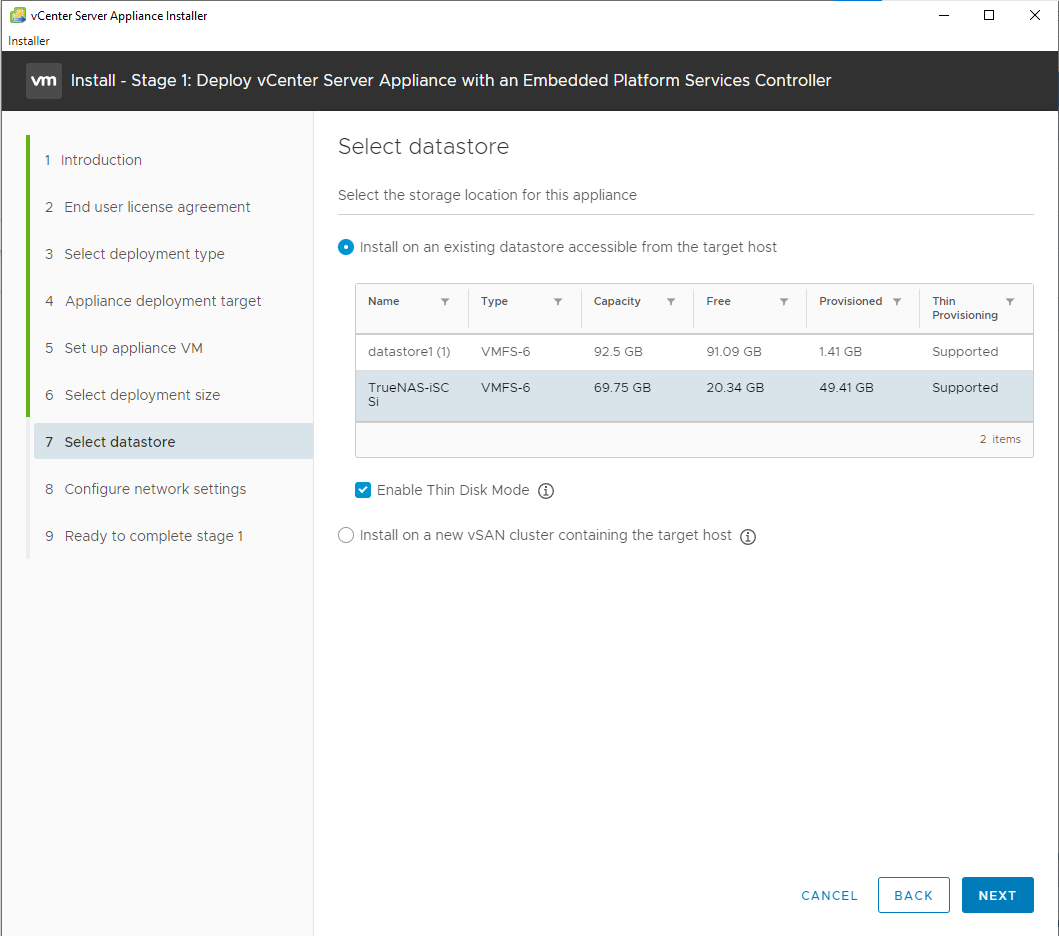Image resolution: width=1059 pixels, height=936 pixels.
Task: Go to step 1 Introduction
Action: [93, 160]
